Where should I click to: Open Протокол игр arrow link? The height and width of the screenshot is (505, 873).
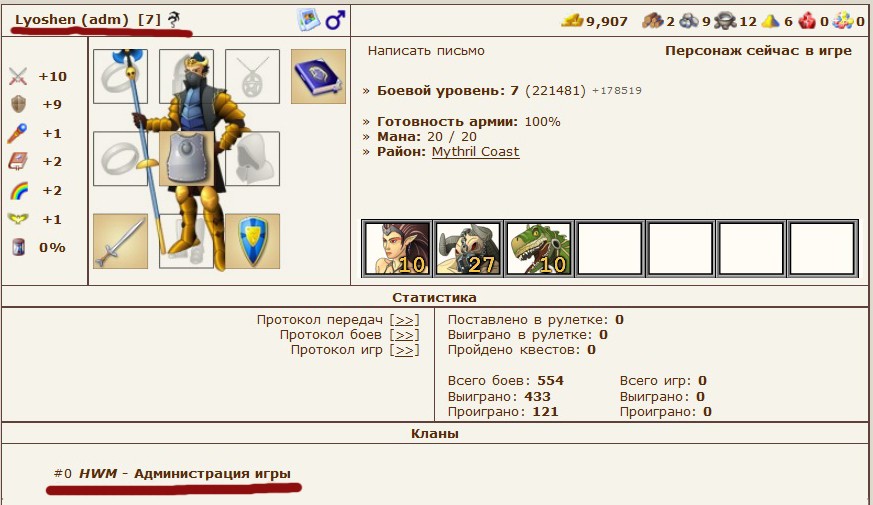tap(405, 350)
